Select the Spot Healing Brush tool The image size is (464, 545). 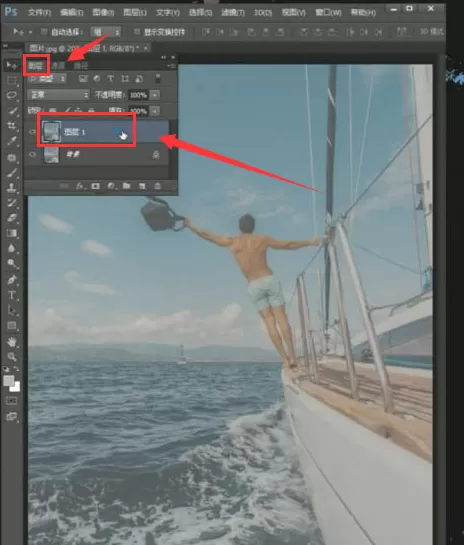(x=12, y=158)
